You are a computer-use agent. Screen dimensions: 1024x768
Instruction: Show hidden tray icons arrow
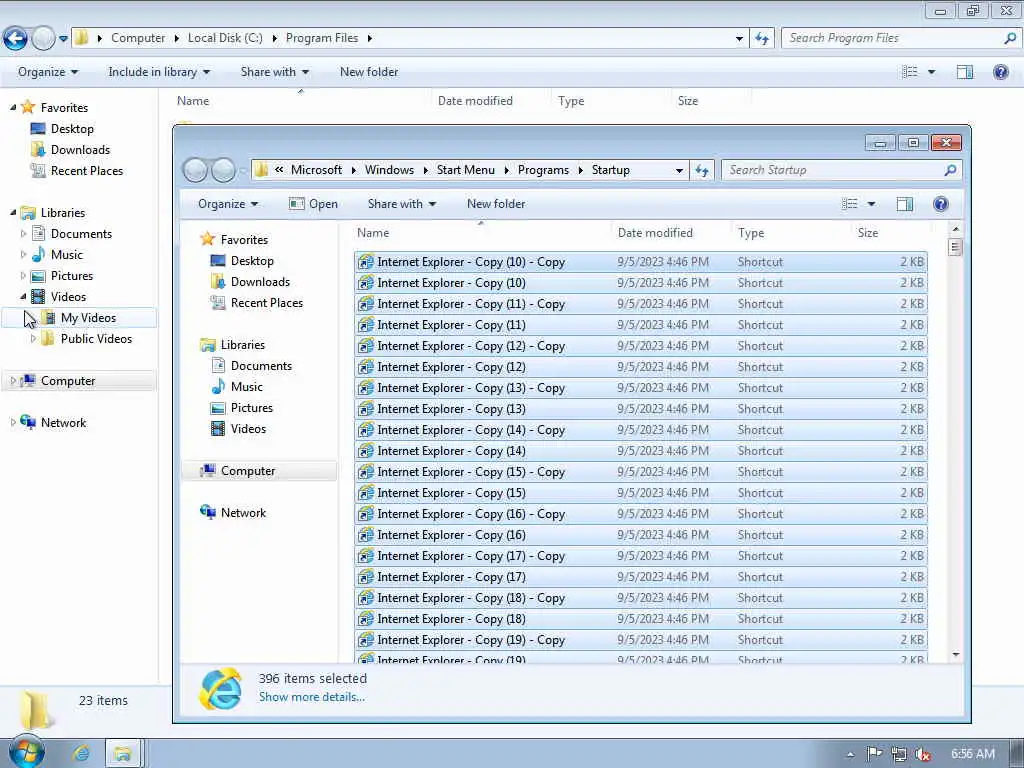coord(850,754)
